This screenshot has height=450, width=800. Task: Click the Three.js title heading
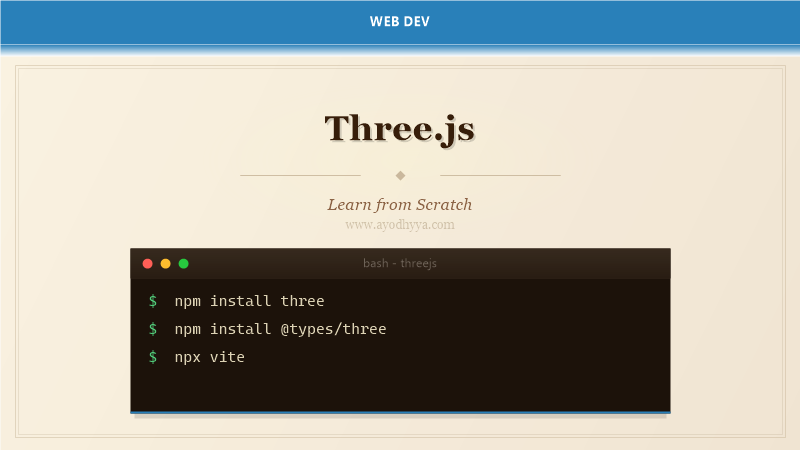point(400,129)
